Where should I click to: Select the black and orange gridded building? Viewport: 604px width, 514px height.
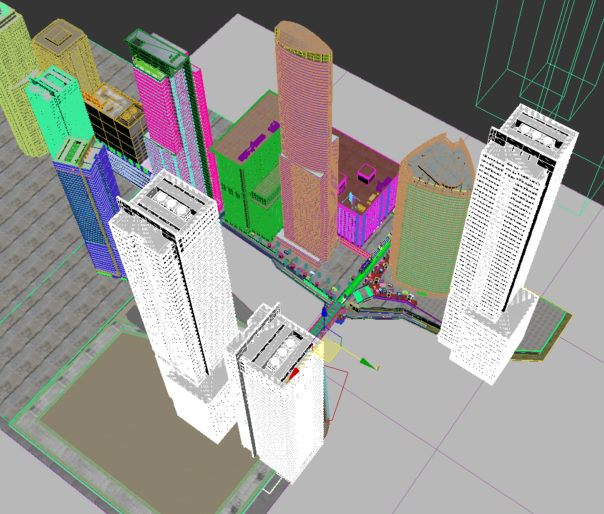click(x=112, y=125)
